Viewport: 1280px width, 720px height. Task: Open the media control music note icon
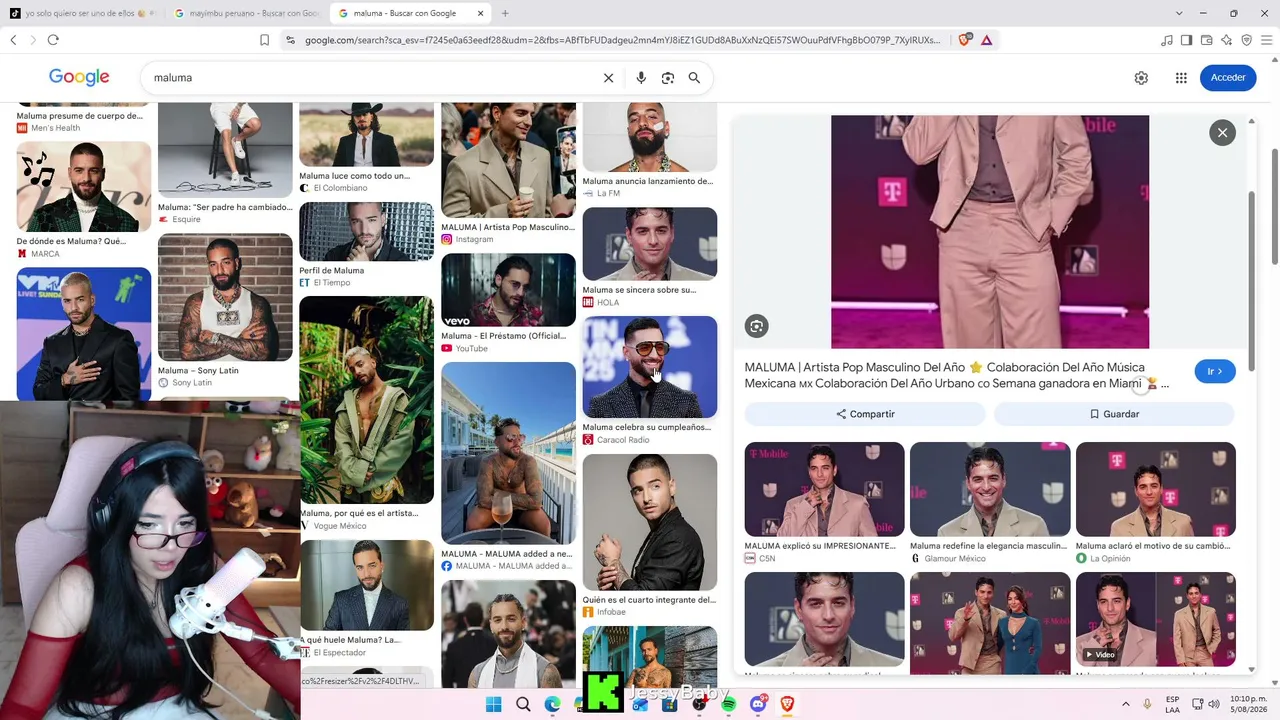coord(1166,40)
